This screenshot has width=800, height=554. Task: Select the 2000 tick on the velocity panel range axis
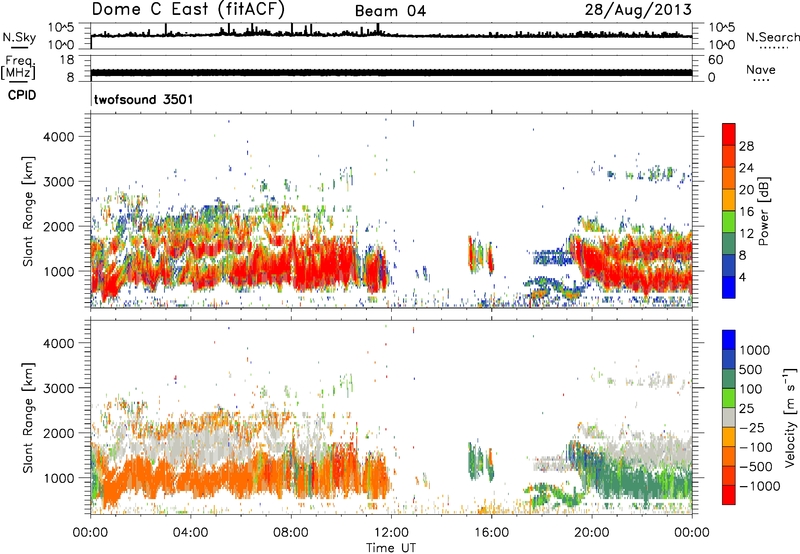point(59,433)
